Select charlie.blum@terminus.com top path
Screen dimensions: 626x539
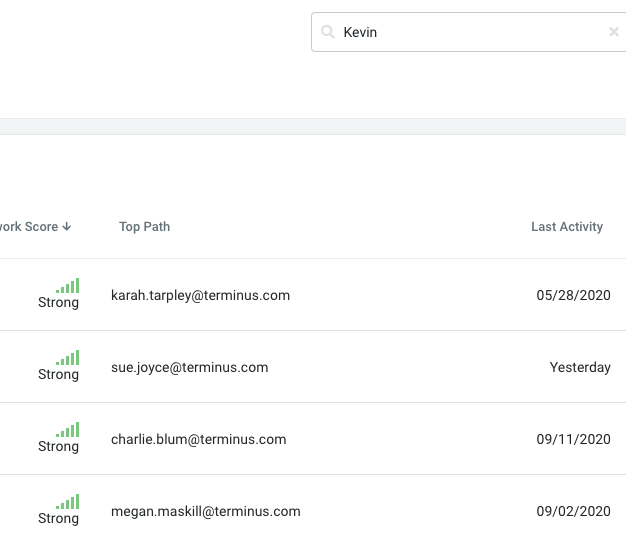[x=198, y=439]
